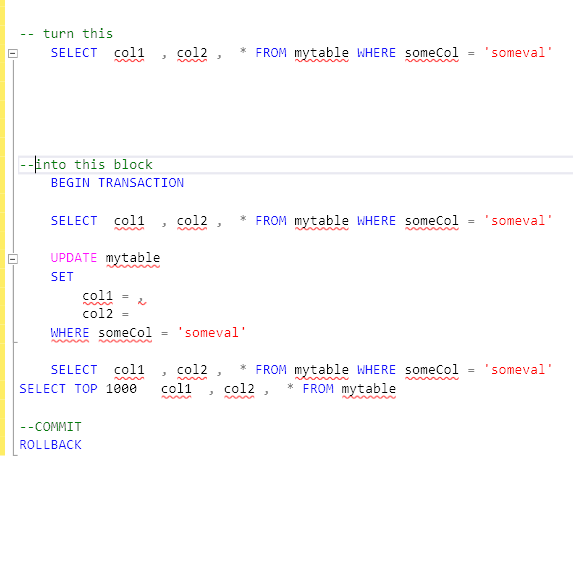Click the ROLLBACK statement
The image size is (573, 572).
pos(50,445)
